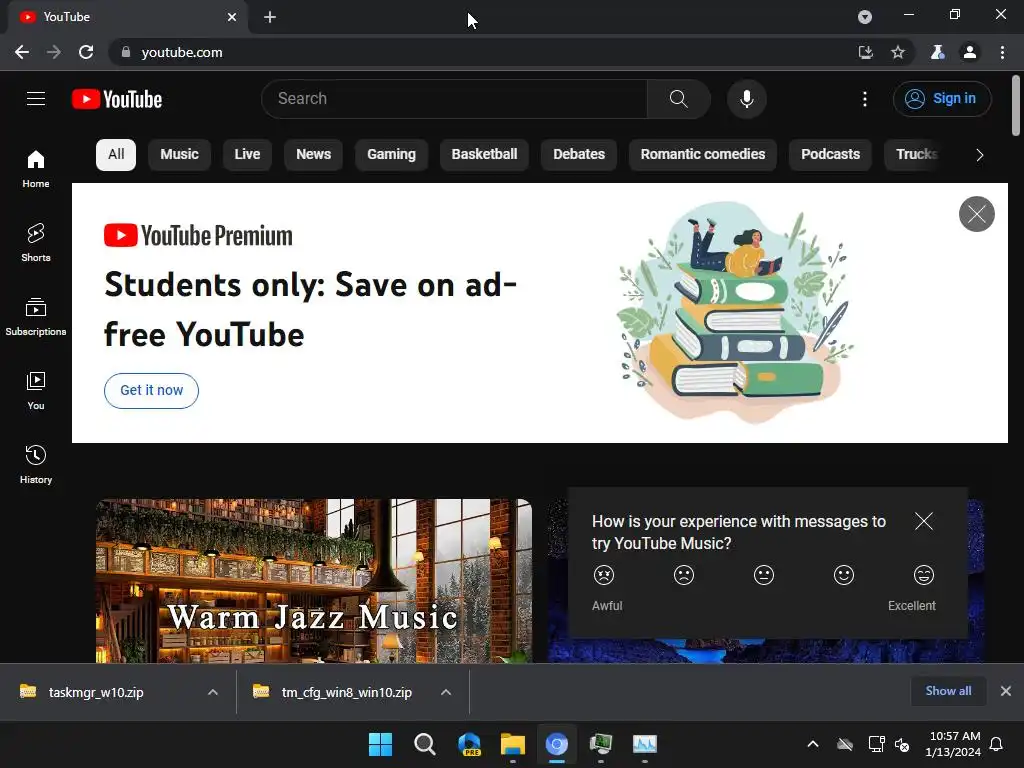Click the magnifier search button
Image resolution: width=1024 pixels, height=768 pixels.
pyautogui.click(x=679, y=99)
